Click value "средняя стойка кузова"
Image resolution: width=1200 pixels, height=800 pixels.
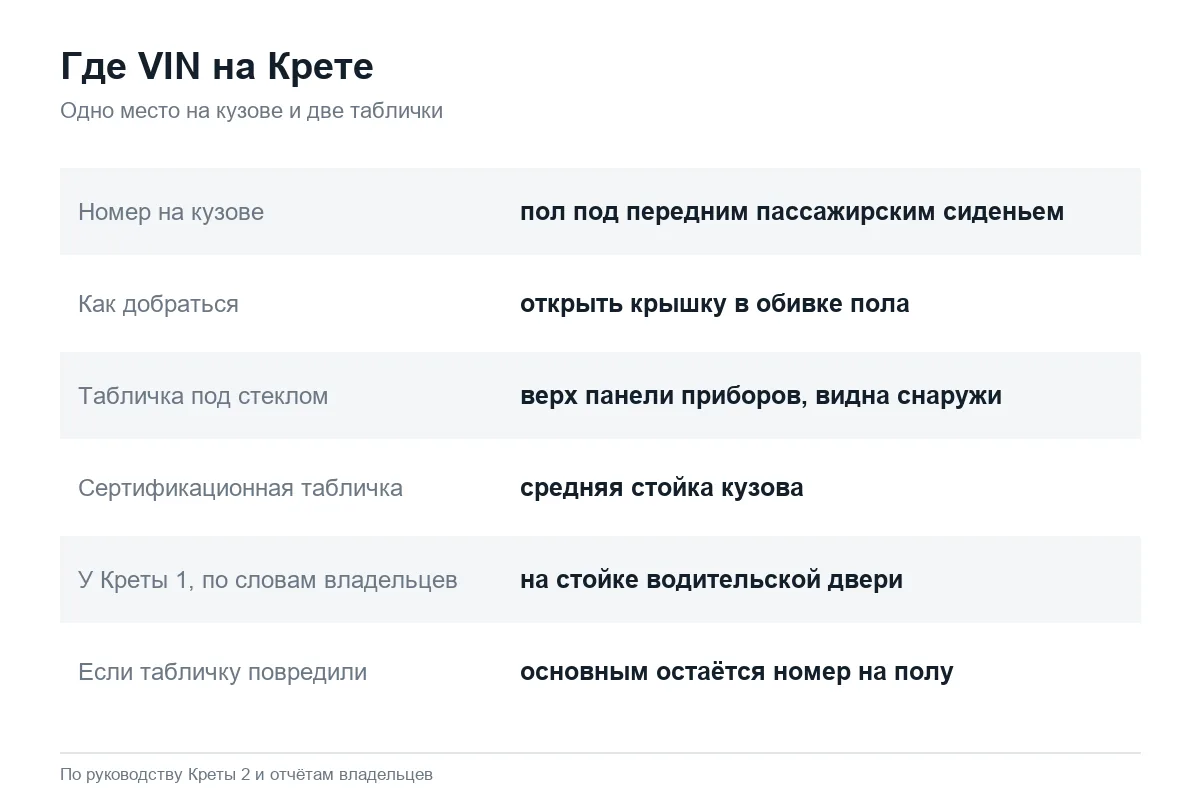click(662, 488)
